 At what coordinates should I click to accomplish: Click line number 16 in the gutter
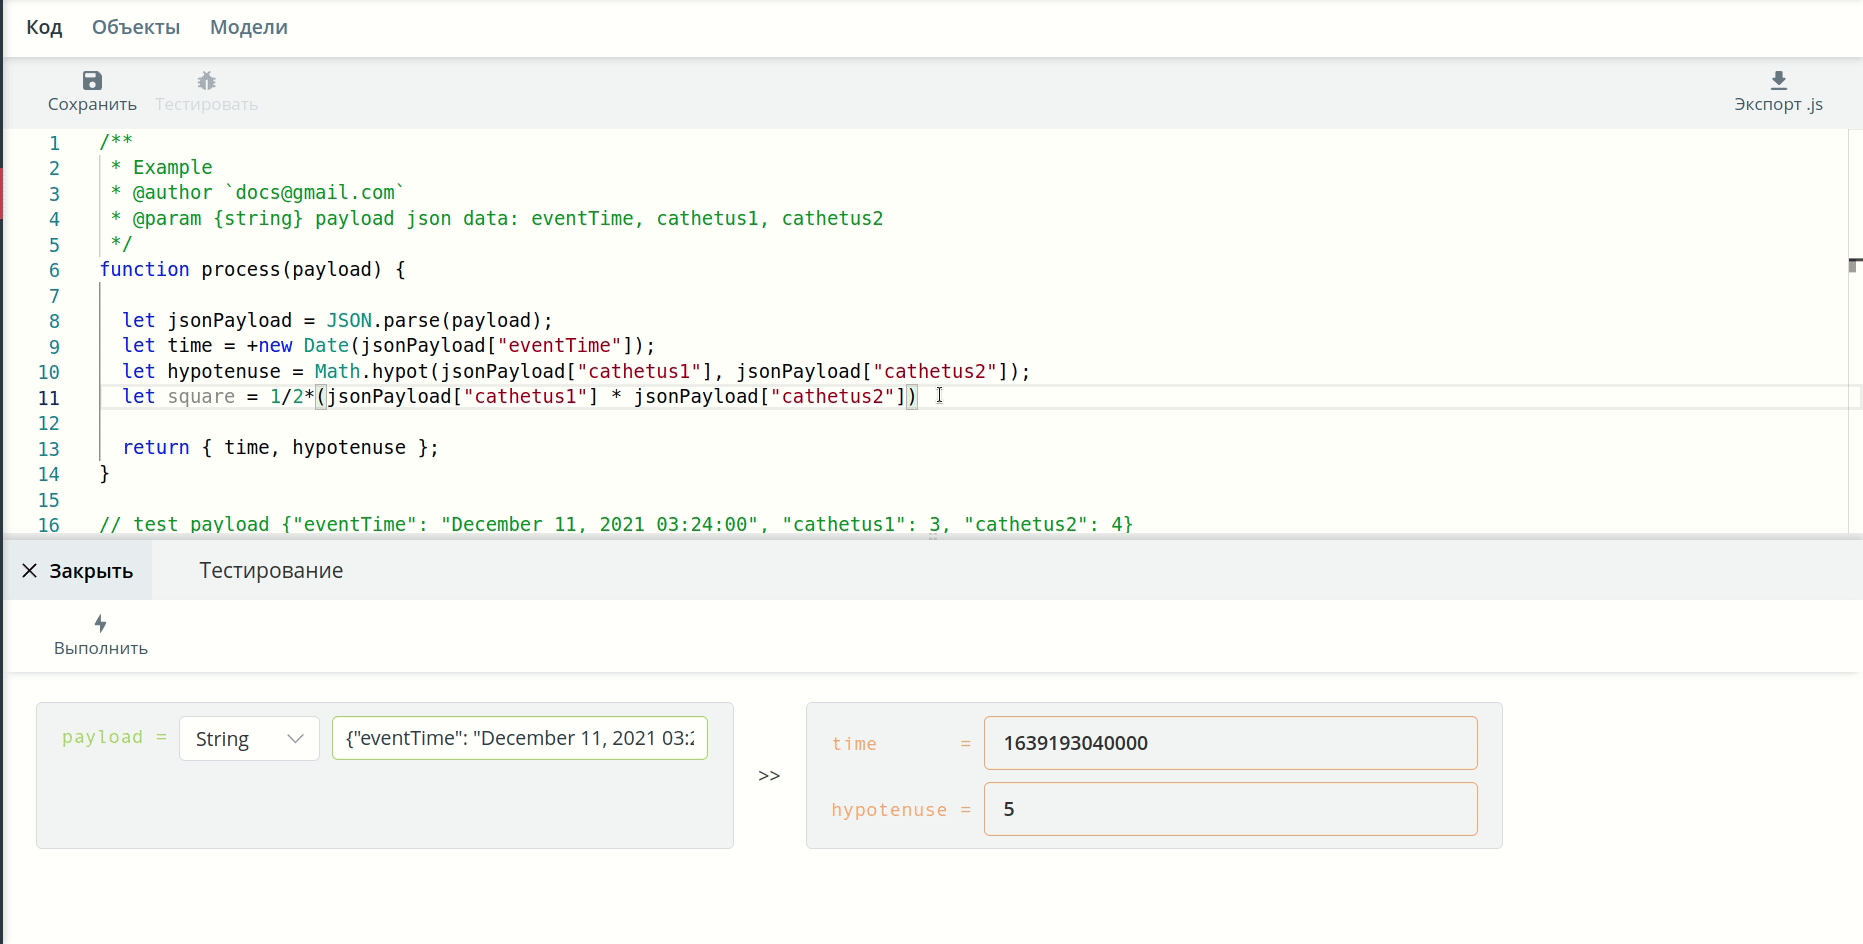(x=49, y=524)
